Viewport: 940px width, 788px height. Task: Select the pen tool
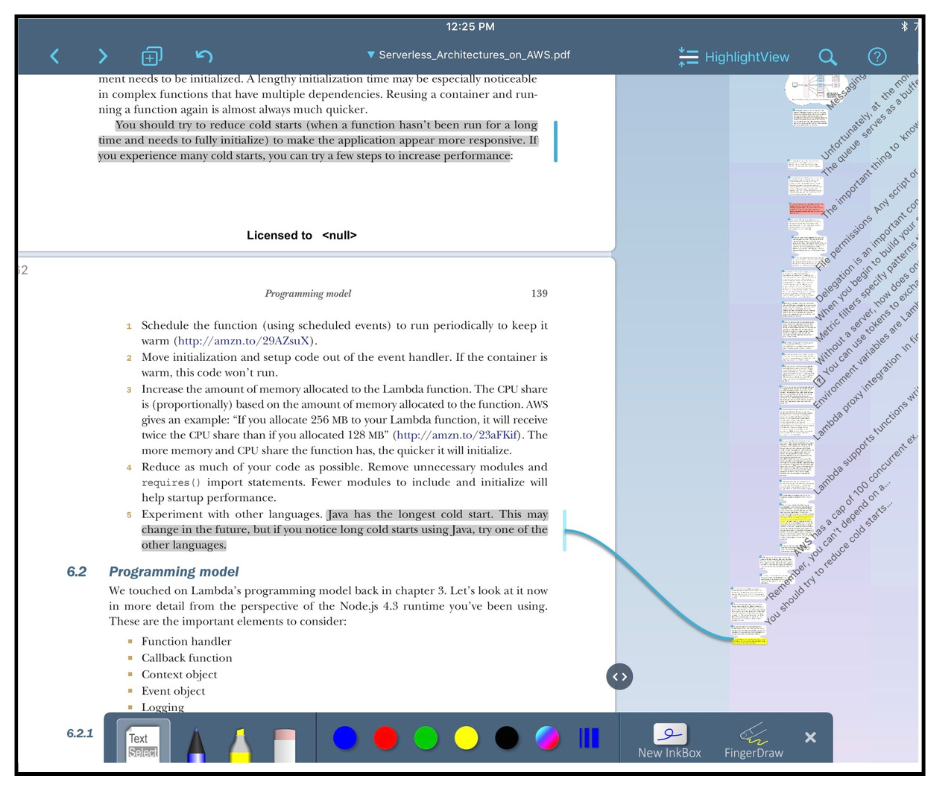click(x=196, y=741)
